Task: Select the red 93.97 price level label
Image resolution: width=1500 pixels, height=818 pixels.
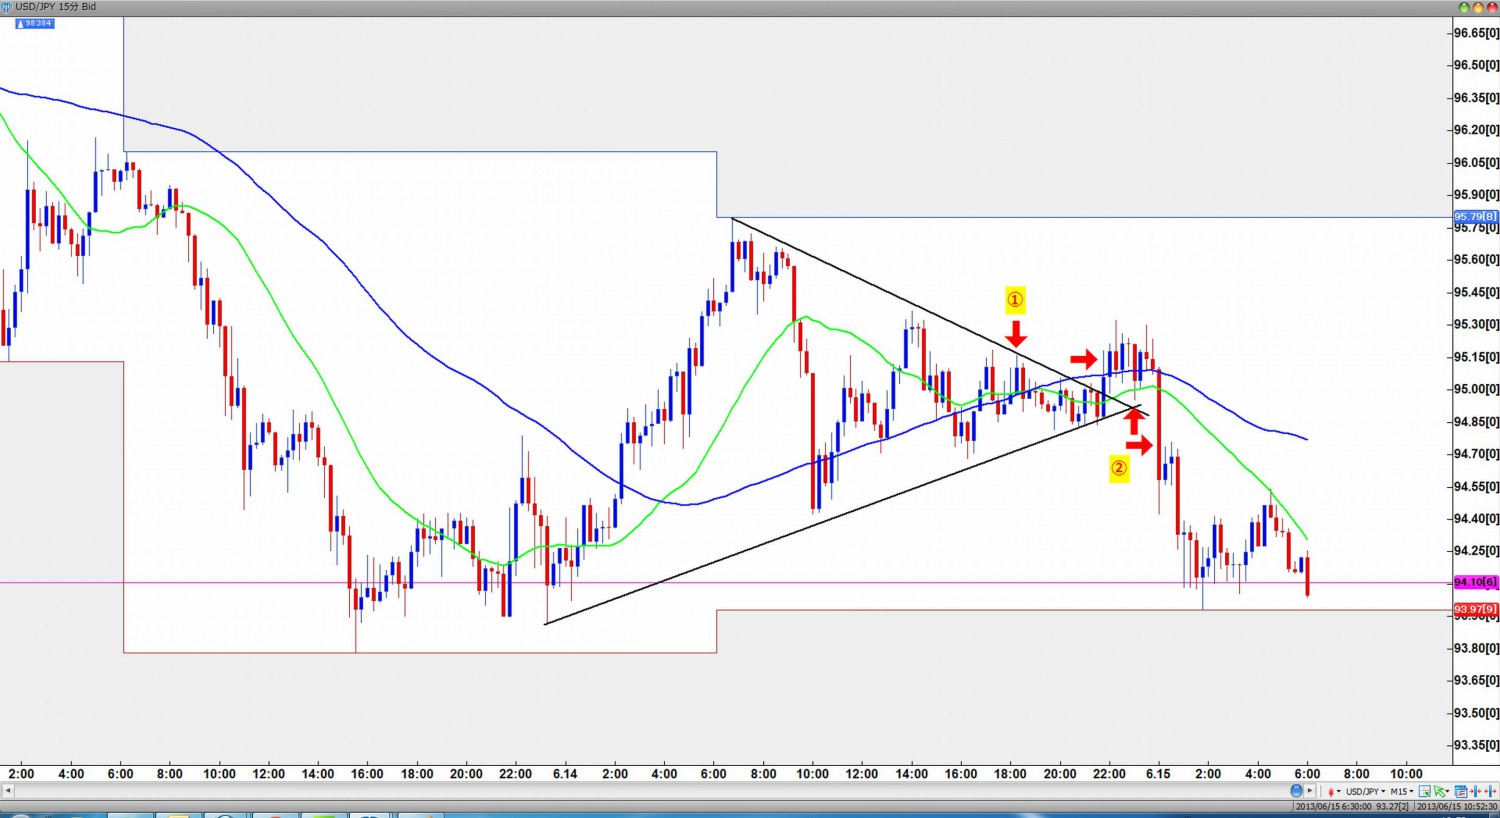Action: coord(1475,609)
